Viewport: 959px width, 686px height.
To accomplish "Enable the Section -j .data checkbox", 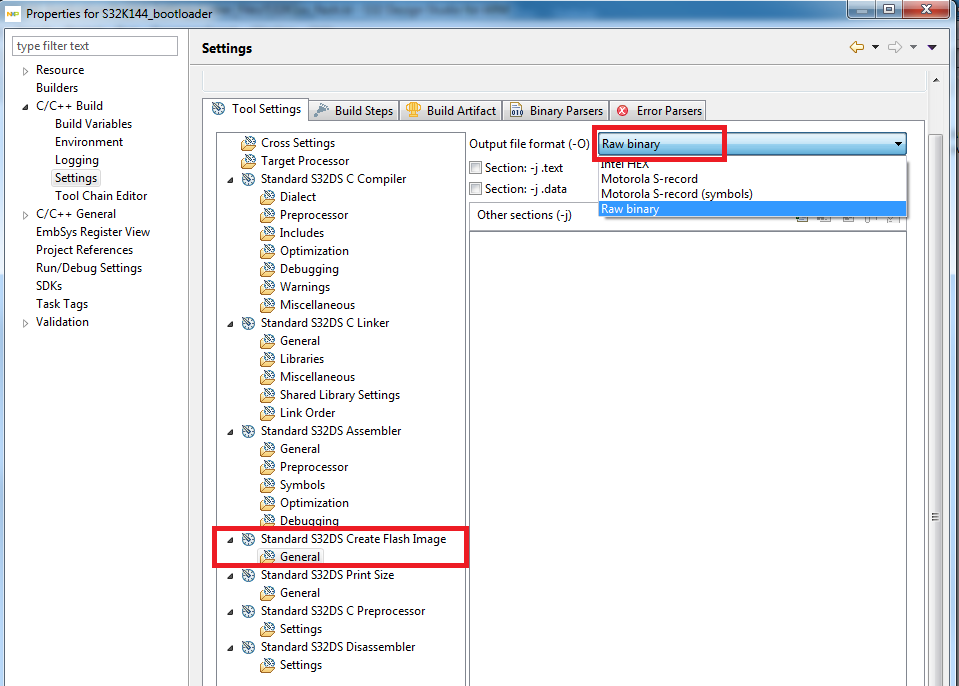I will coord(476,188).
